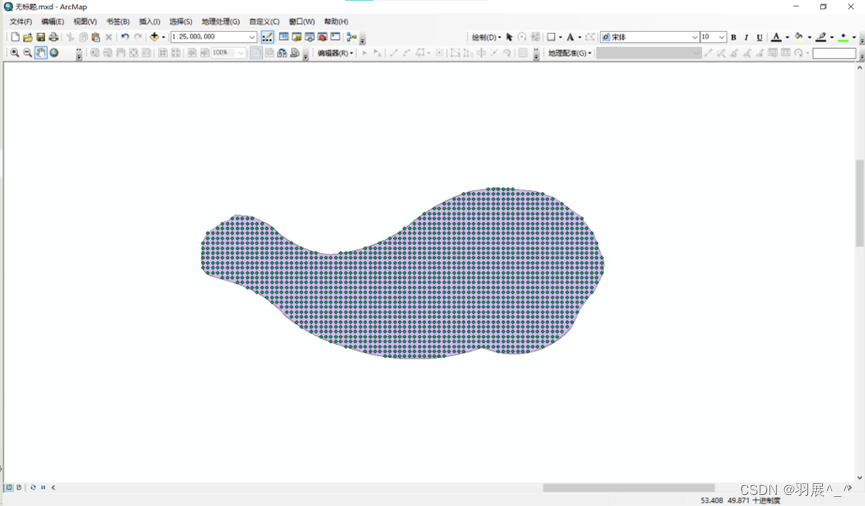This screenshot has width=865, height=506.
Task: Create a new map document
Action: pos(15,37)
